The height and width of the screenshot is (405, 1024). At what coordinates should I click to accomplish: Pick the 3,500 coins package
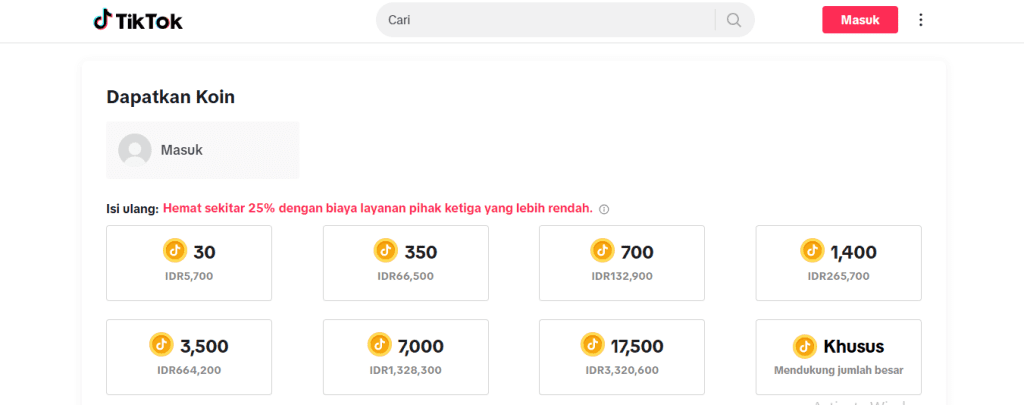(x=189, y=356)
